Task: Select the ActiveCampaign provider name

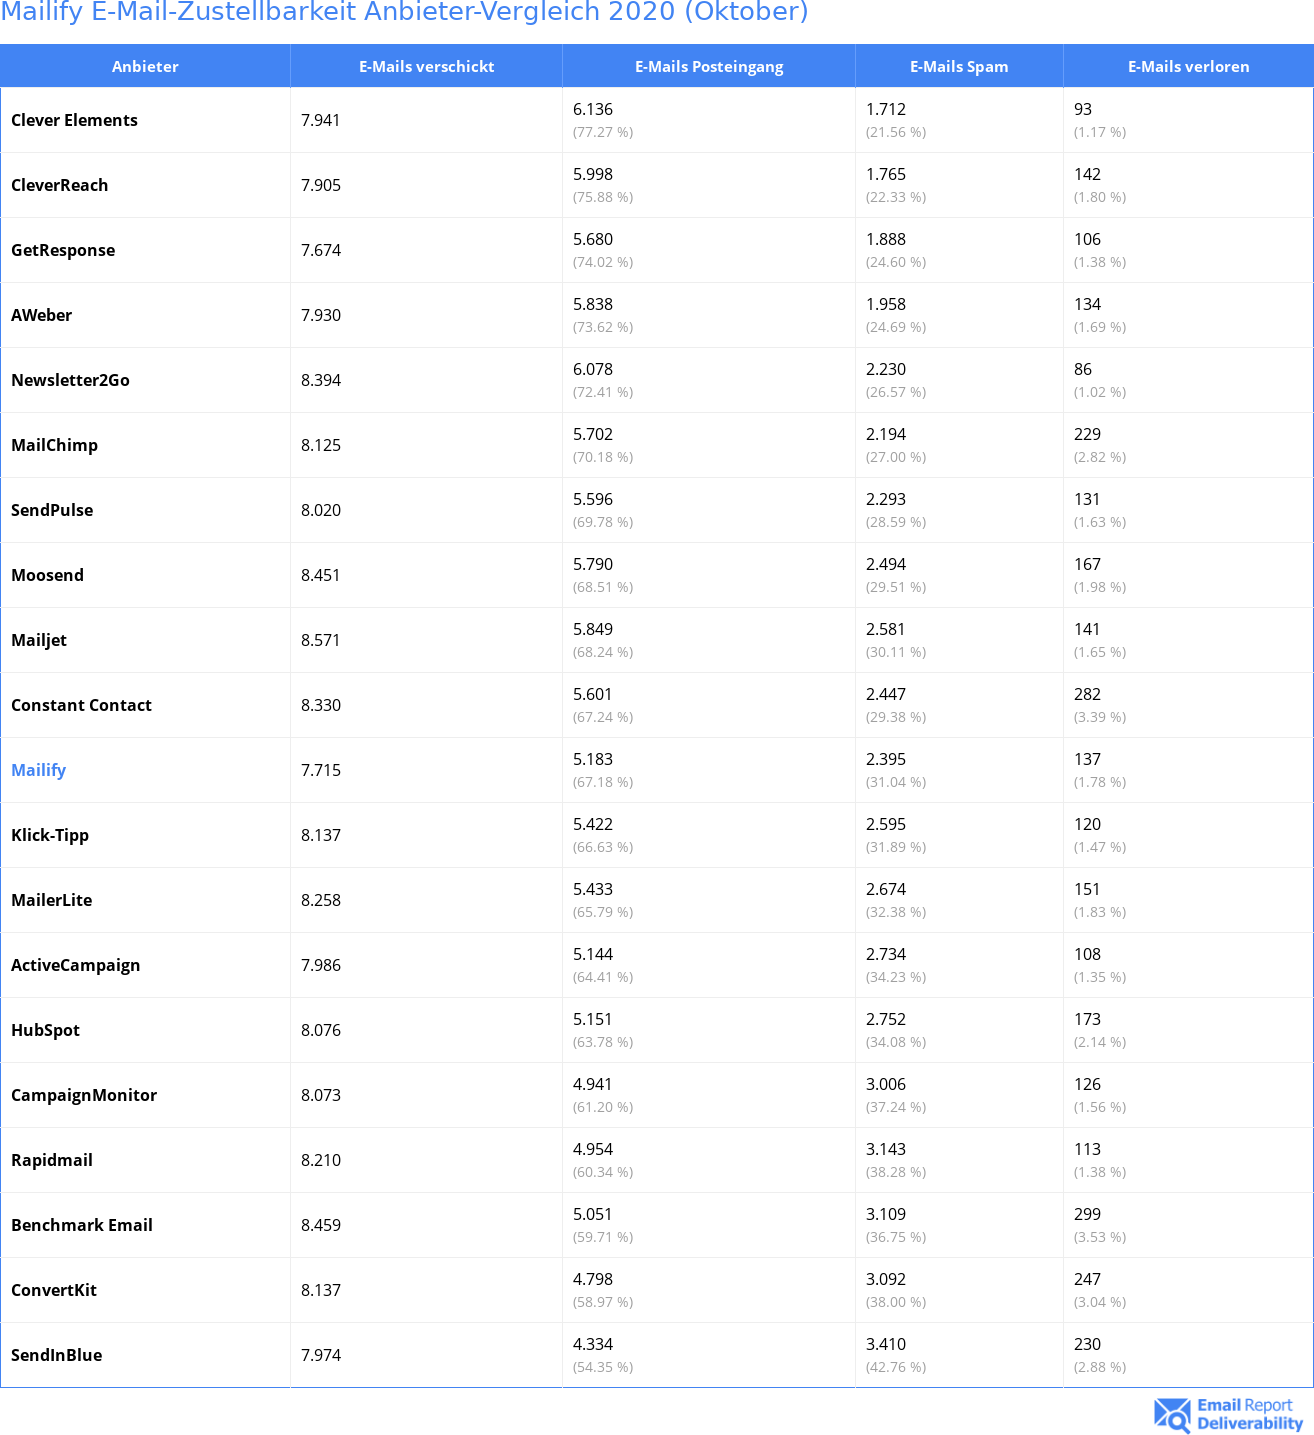Action: coord(75,965)
